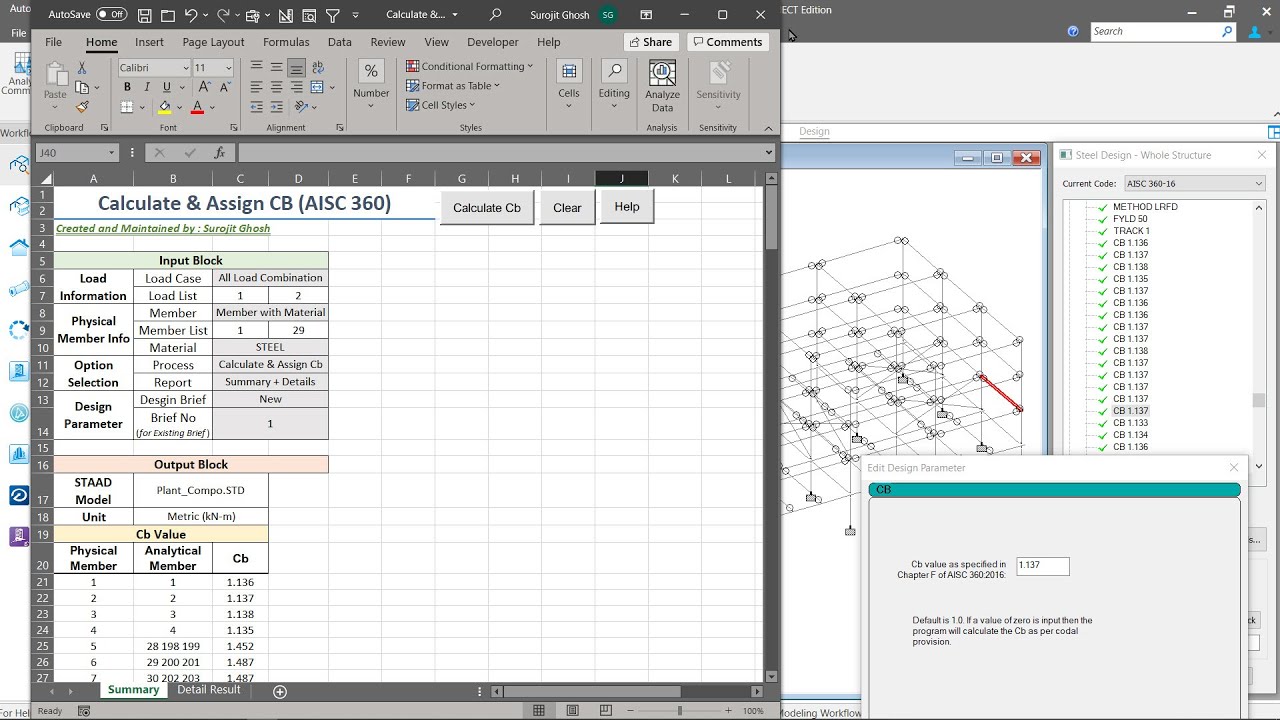Switch to the Detail Result sheet

click(x=209, y=690)
